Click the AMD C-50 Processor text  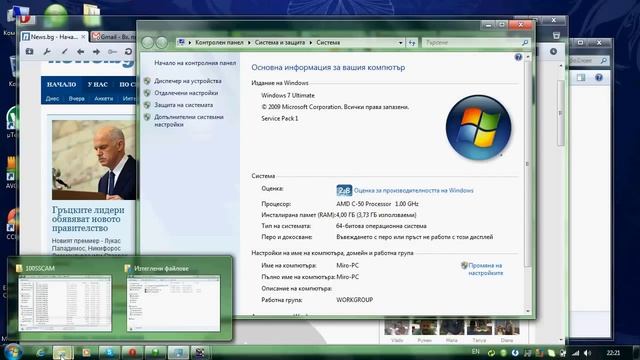click(x=377, y=204)
